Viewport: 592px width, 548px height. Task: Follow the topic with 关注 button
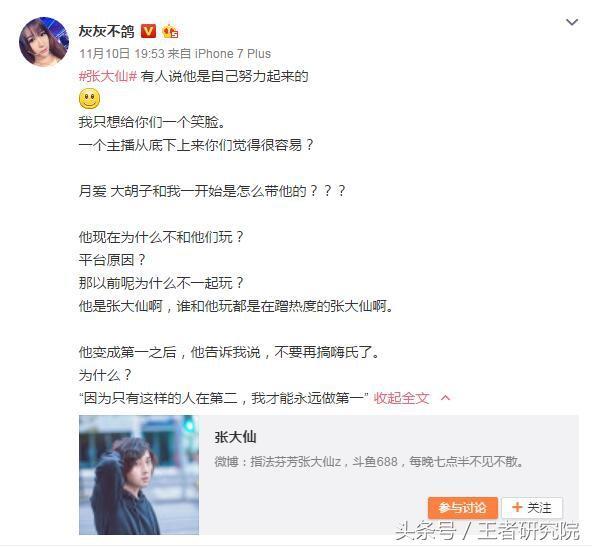(532, 508)
